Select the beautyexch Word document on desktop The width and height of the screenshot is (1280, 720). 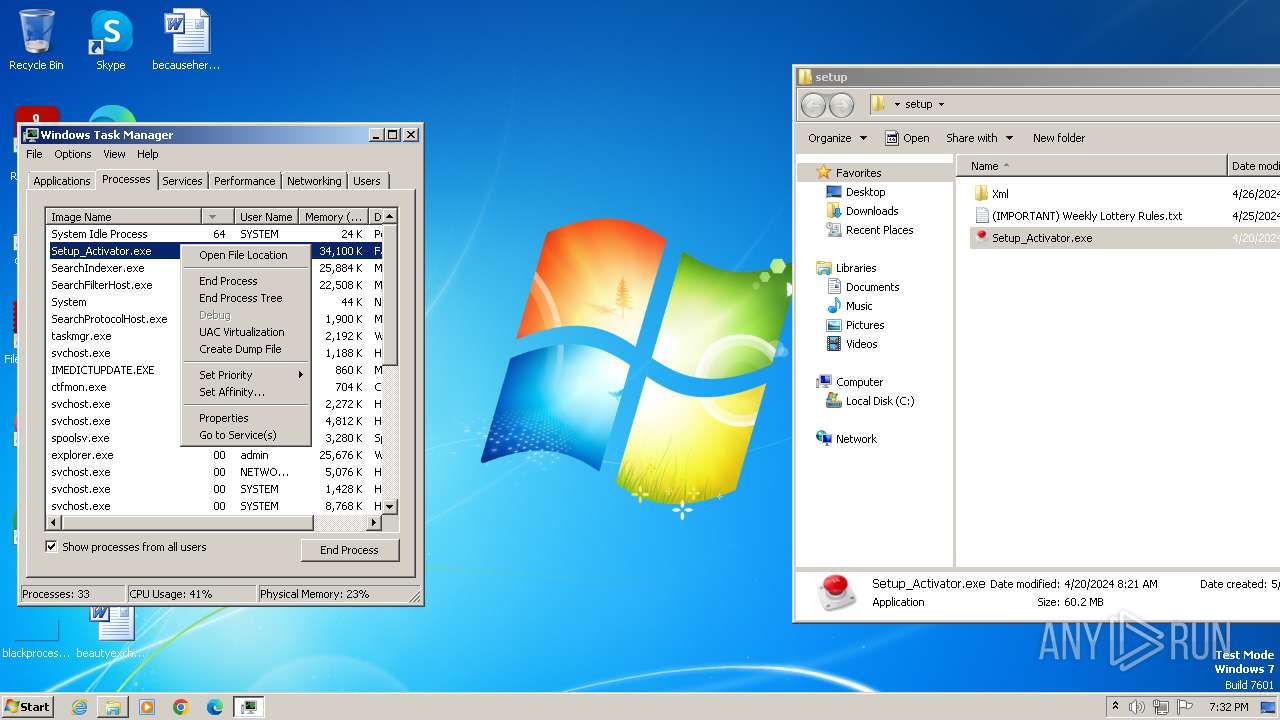pos(110,630)
